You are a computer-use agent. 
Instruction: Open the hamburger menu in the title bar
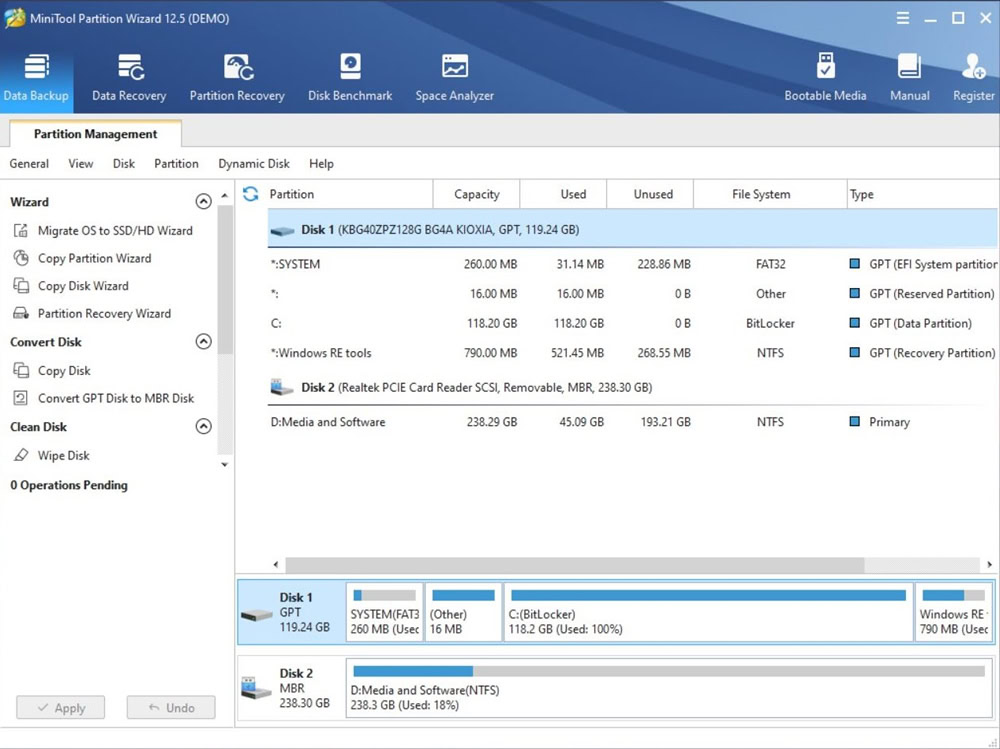(902, 18)
